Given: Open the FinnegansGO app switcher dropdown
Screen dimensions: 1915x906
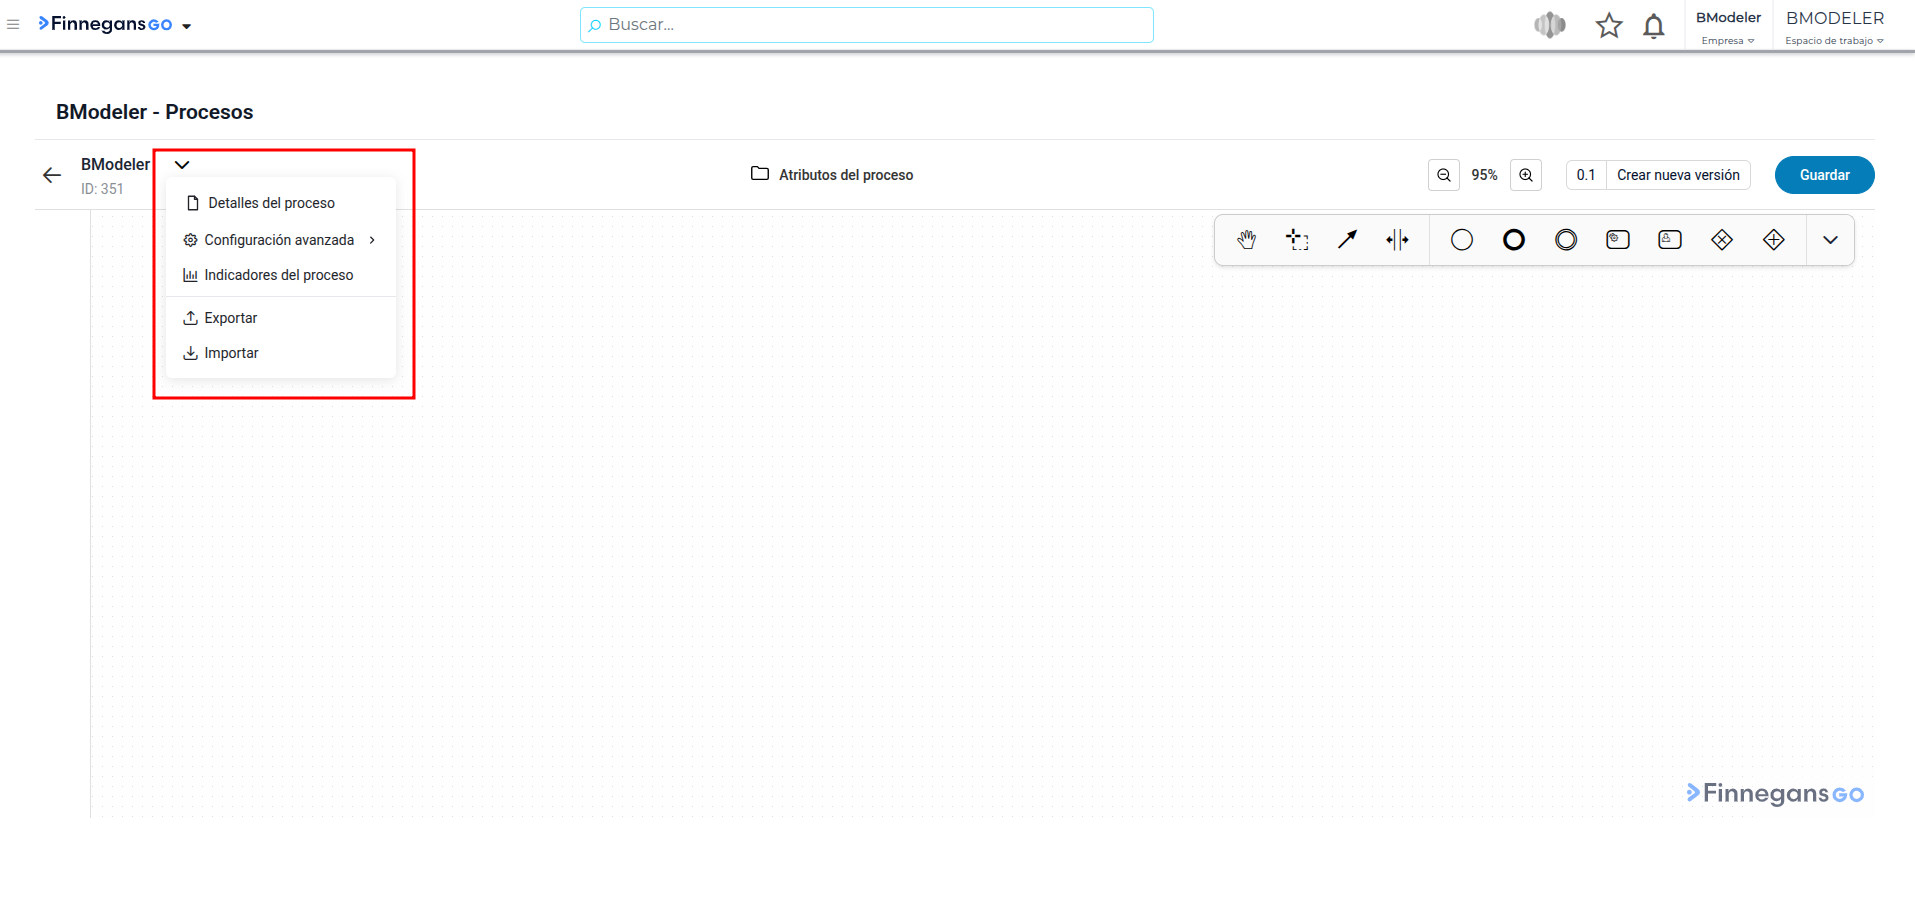Looking at the screenshot, I should (x=187, y=26).
